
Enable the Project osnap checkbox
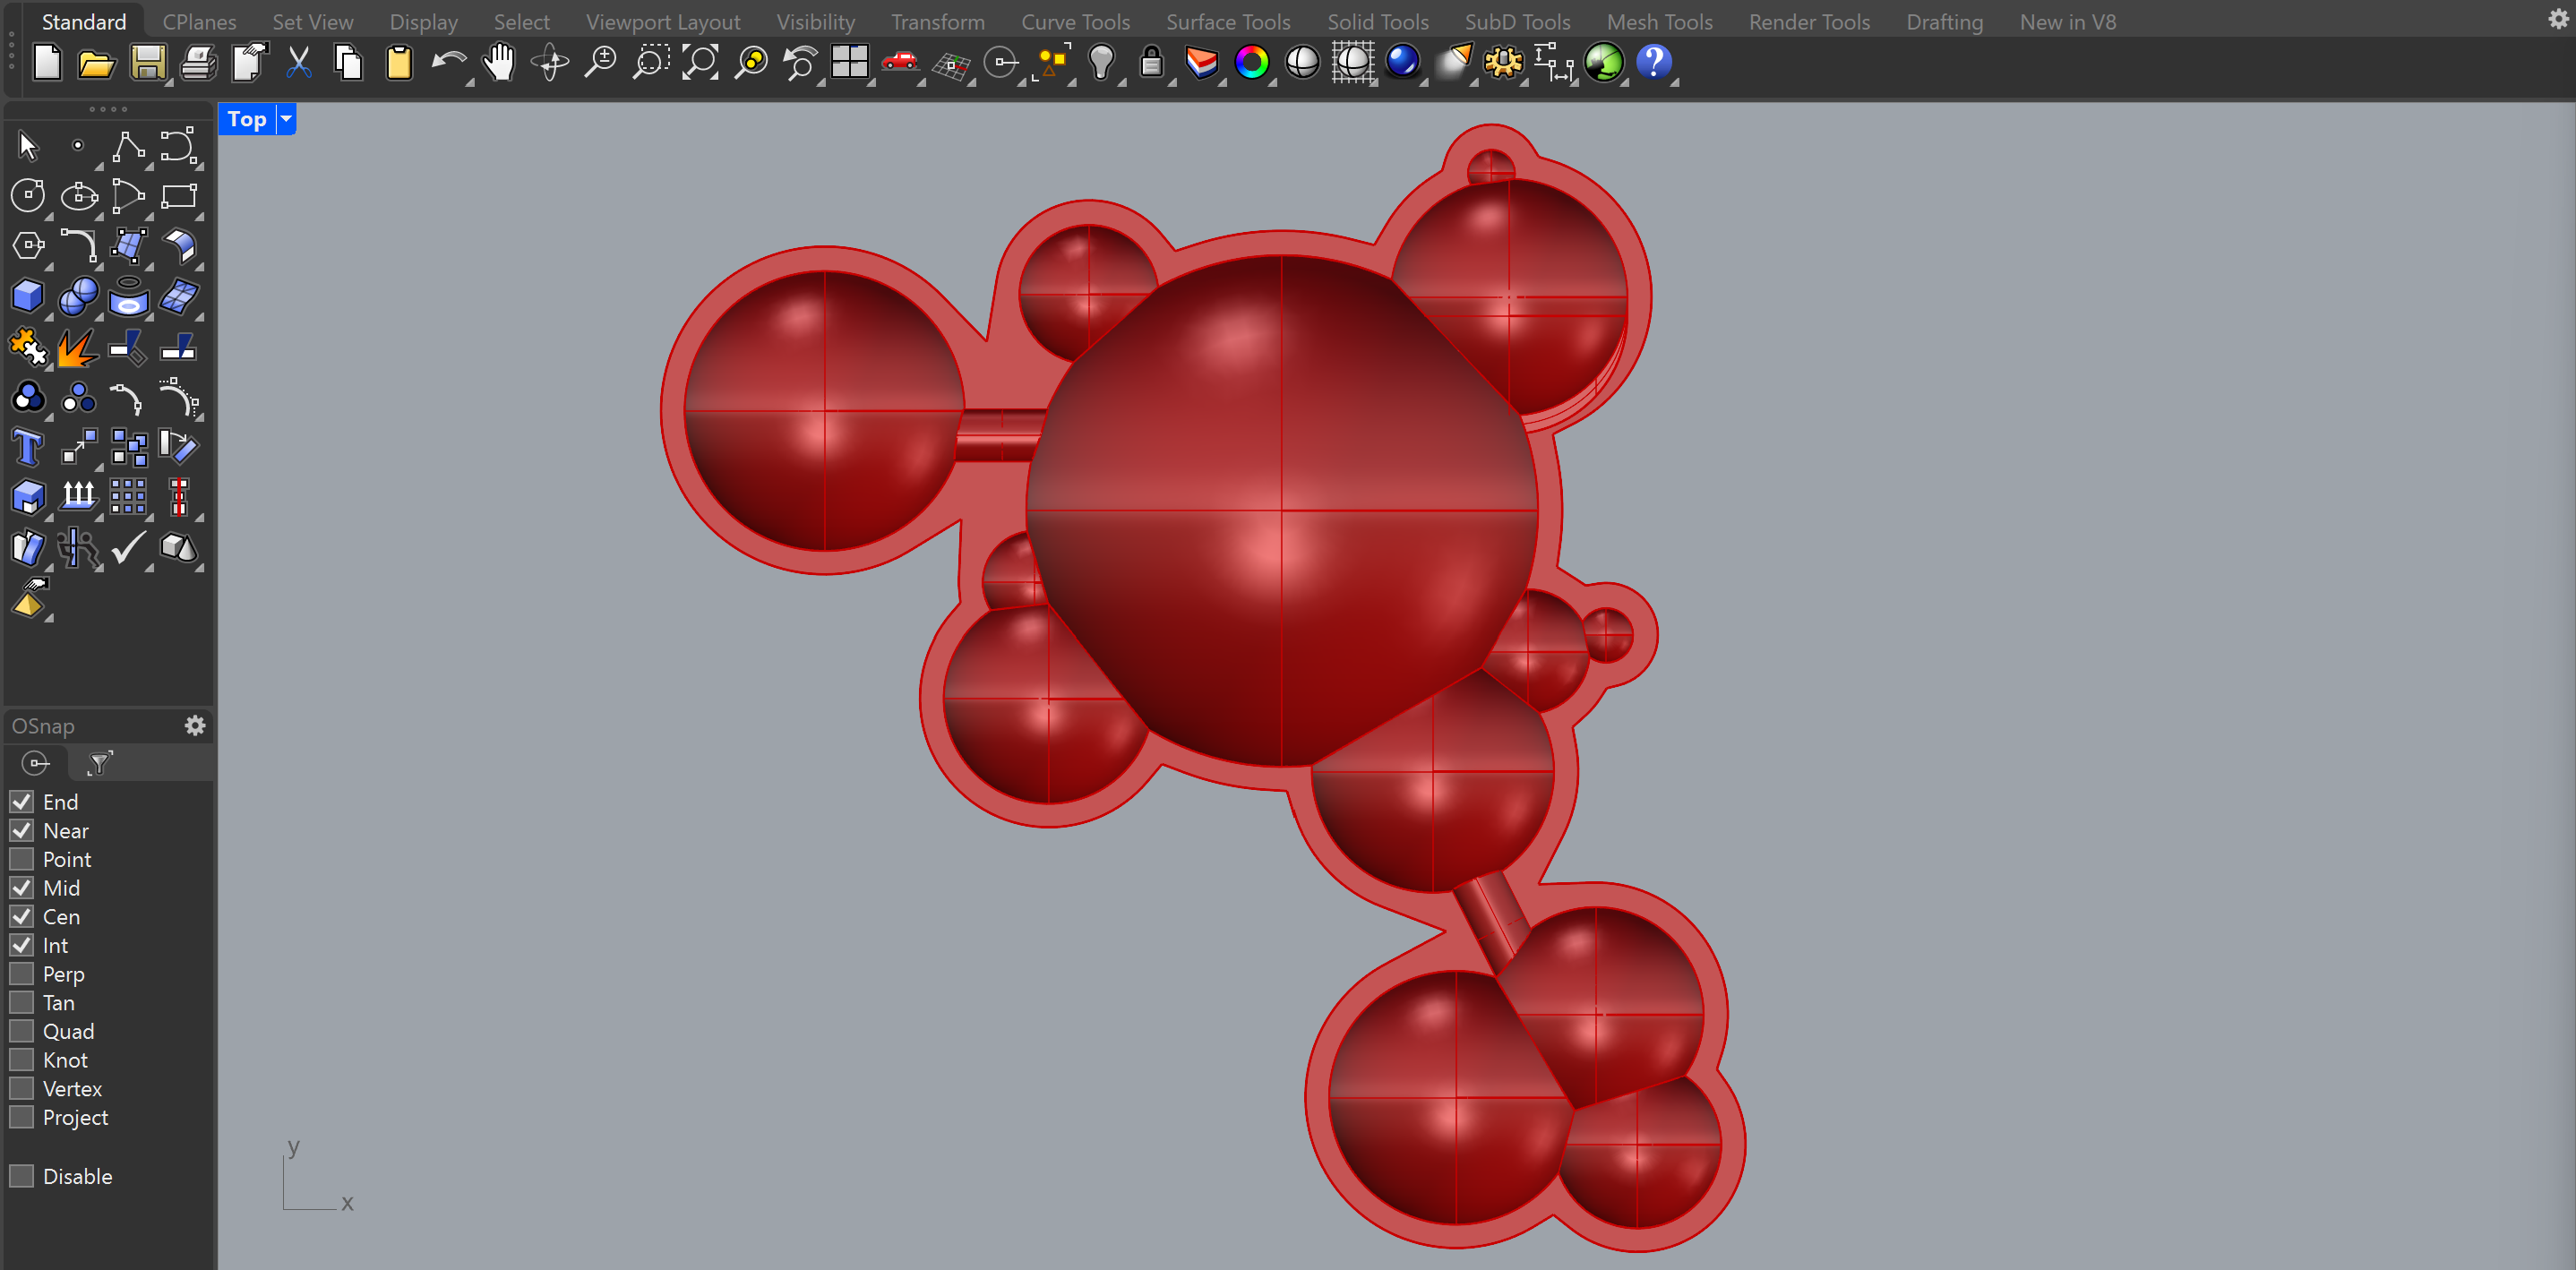21,1117
